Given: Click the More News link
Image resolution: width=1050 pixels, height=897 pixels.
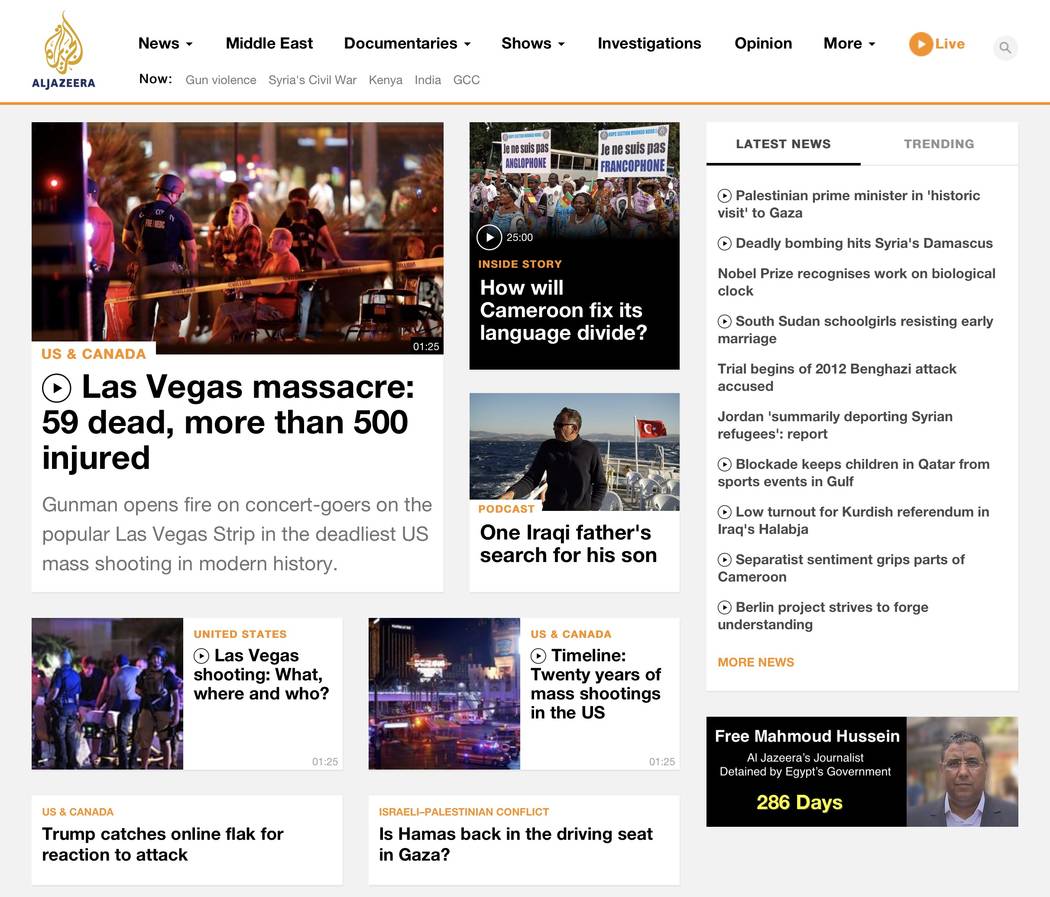Looking at the screenshot, I should point(756,662).
